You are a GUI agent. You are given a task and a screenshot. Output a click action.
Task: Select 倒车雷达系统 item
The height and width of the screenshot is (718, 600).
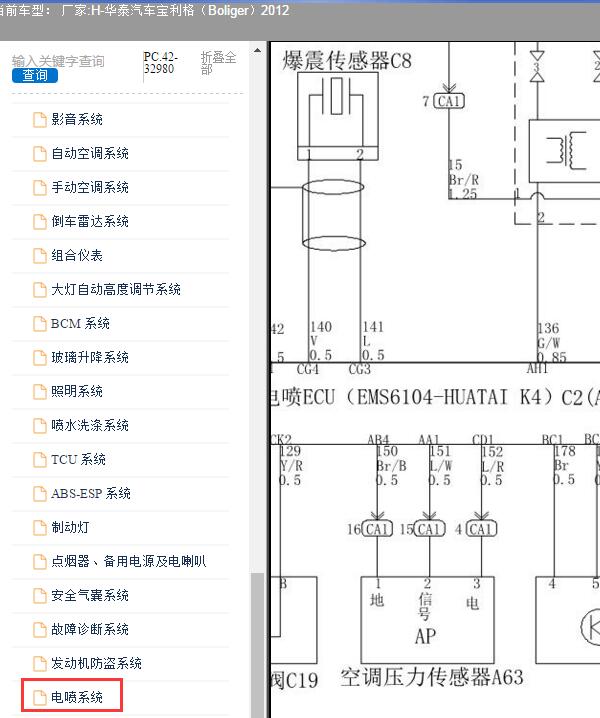(x=90, y=221)
